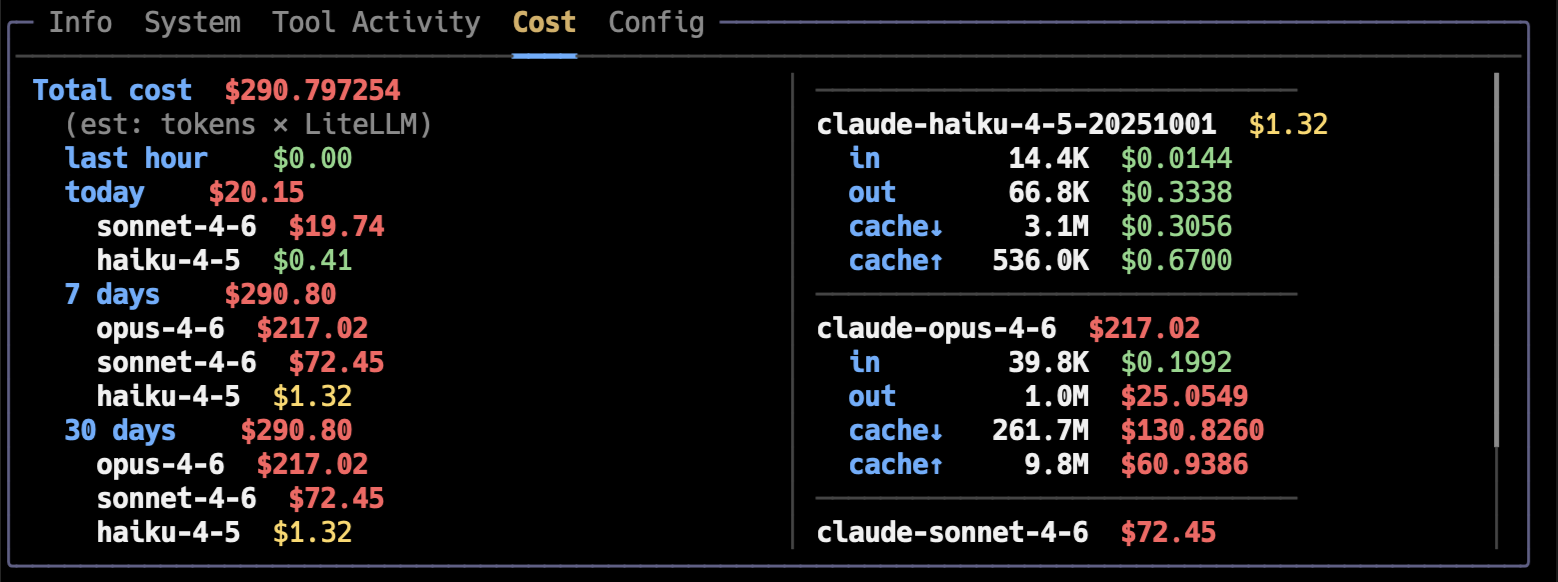Select the claude-sonnet-4-6 entry

pyautogui.click(x=952, y=532)
